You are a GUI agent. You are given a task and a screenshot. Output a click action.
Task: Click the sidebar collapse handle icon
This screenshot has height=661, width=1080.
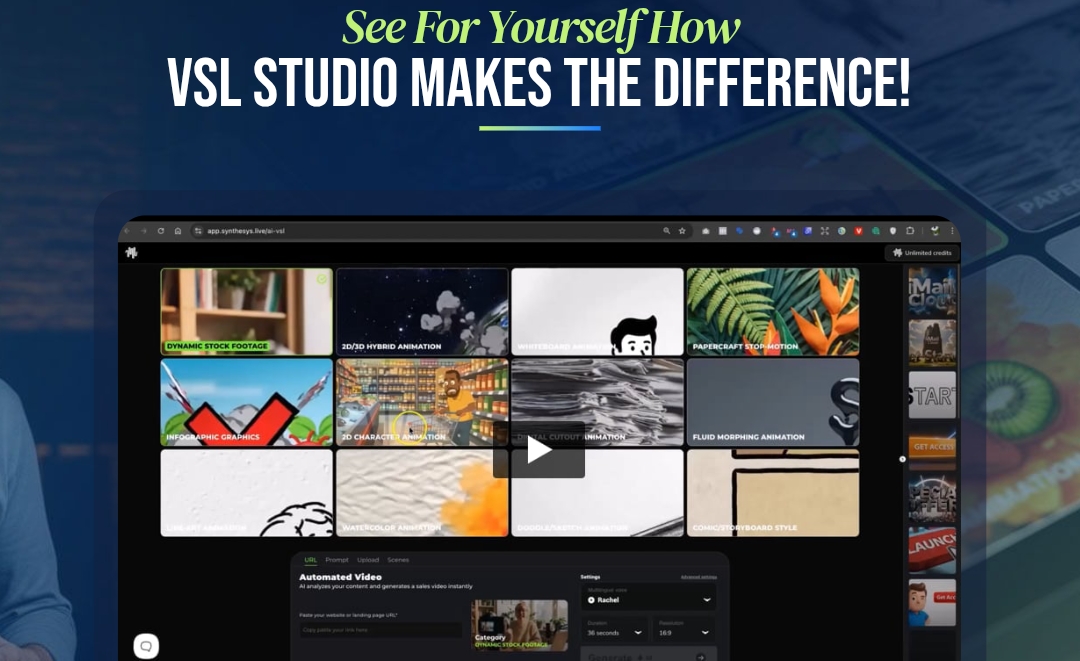pos(902,459)
